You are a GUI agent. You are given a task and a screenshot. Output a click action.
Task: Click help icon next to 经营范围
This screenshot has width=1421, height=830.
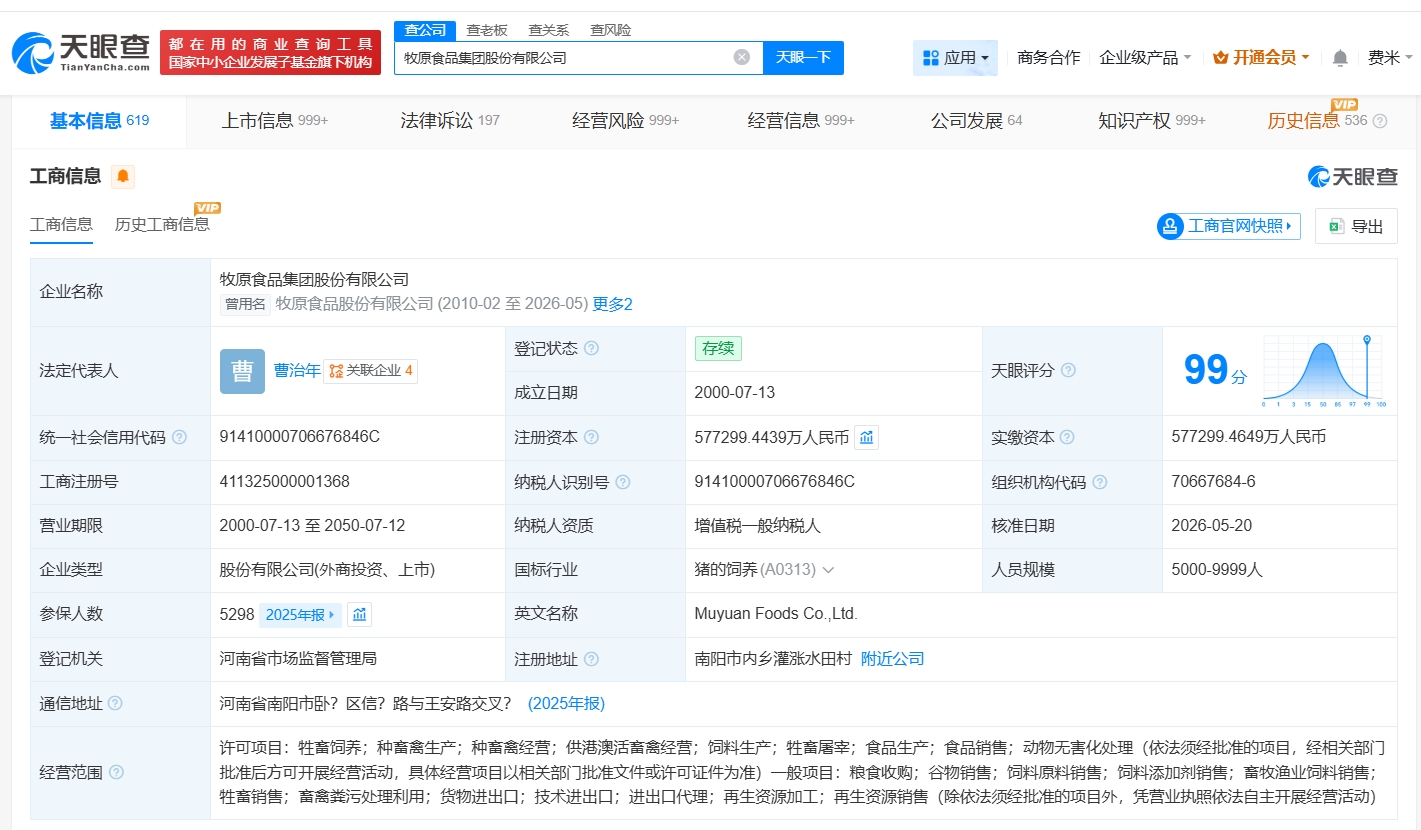[x=116, y=772]
